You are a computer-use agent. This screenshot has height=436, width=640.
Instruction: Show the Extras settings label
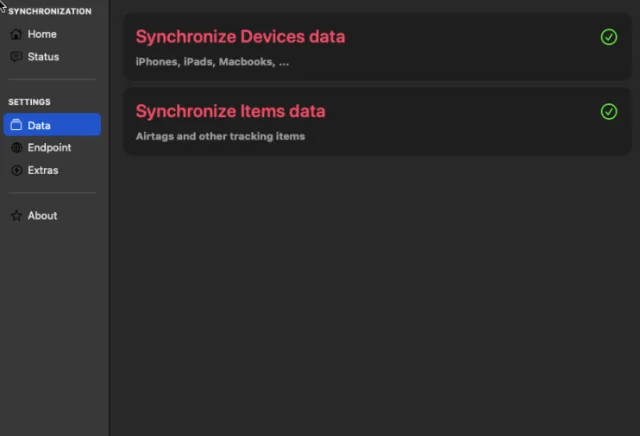tap(43, 170)
